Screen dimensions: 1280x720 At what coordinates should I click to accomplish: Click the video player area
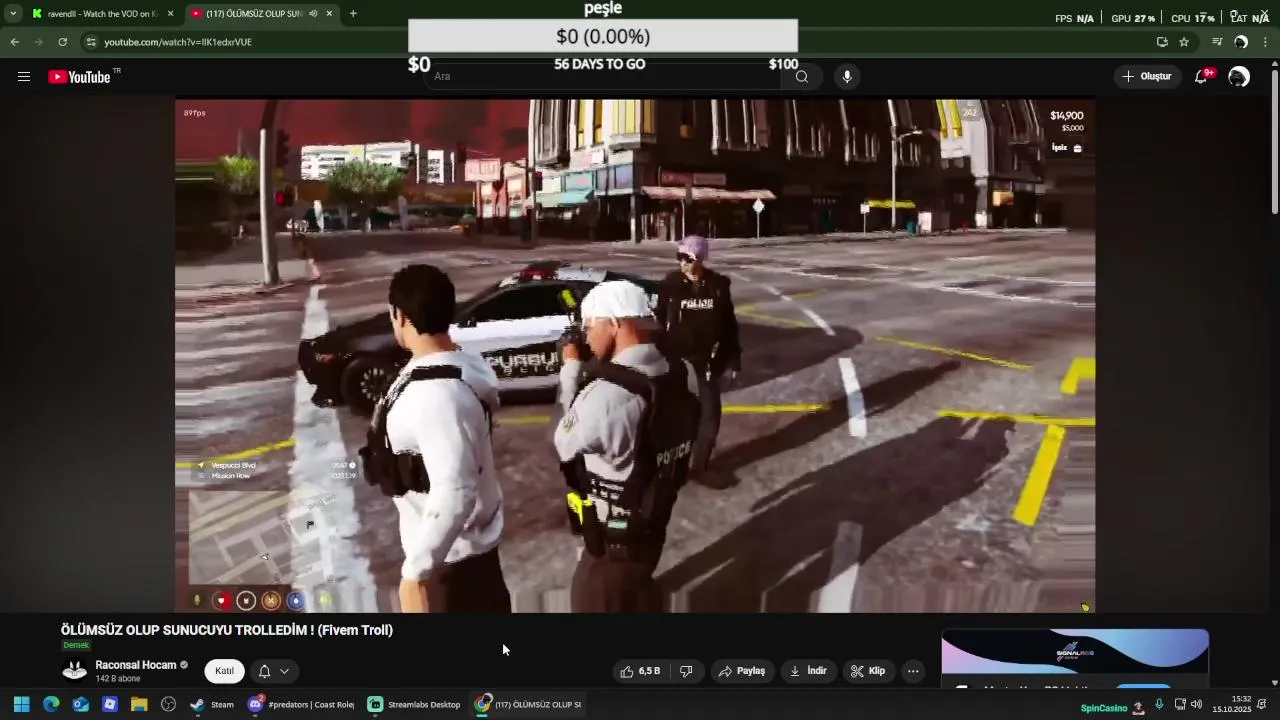635,355
